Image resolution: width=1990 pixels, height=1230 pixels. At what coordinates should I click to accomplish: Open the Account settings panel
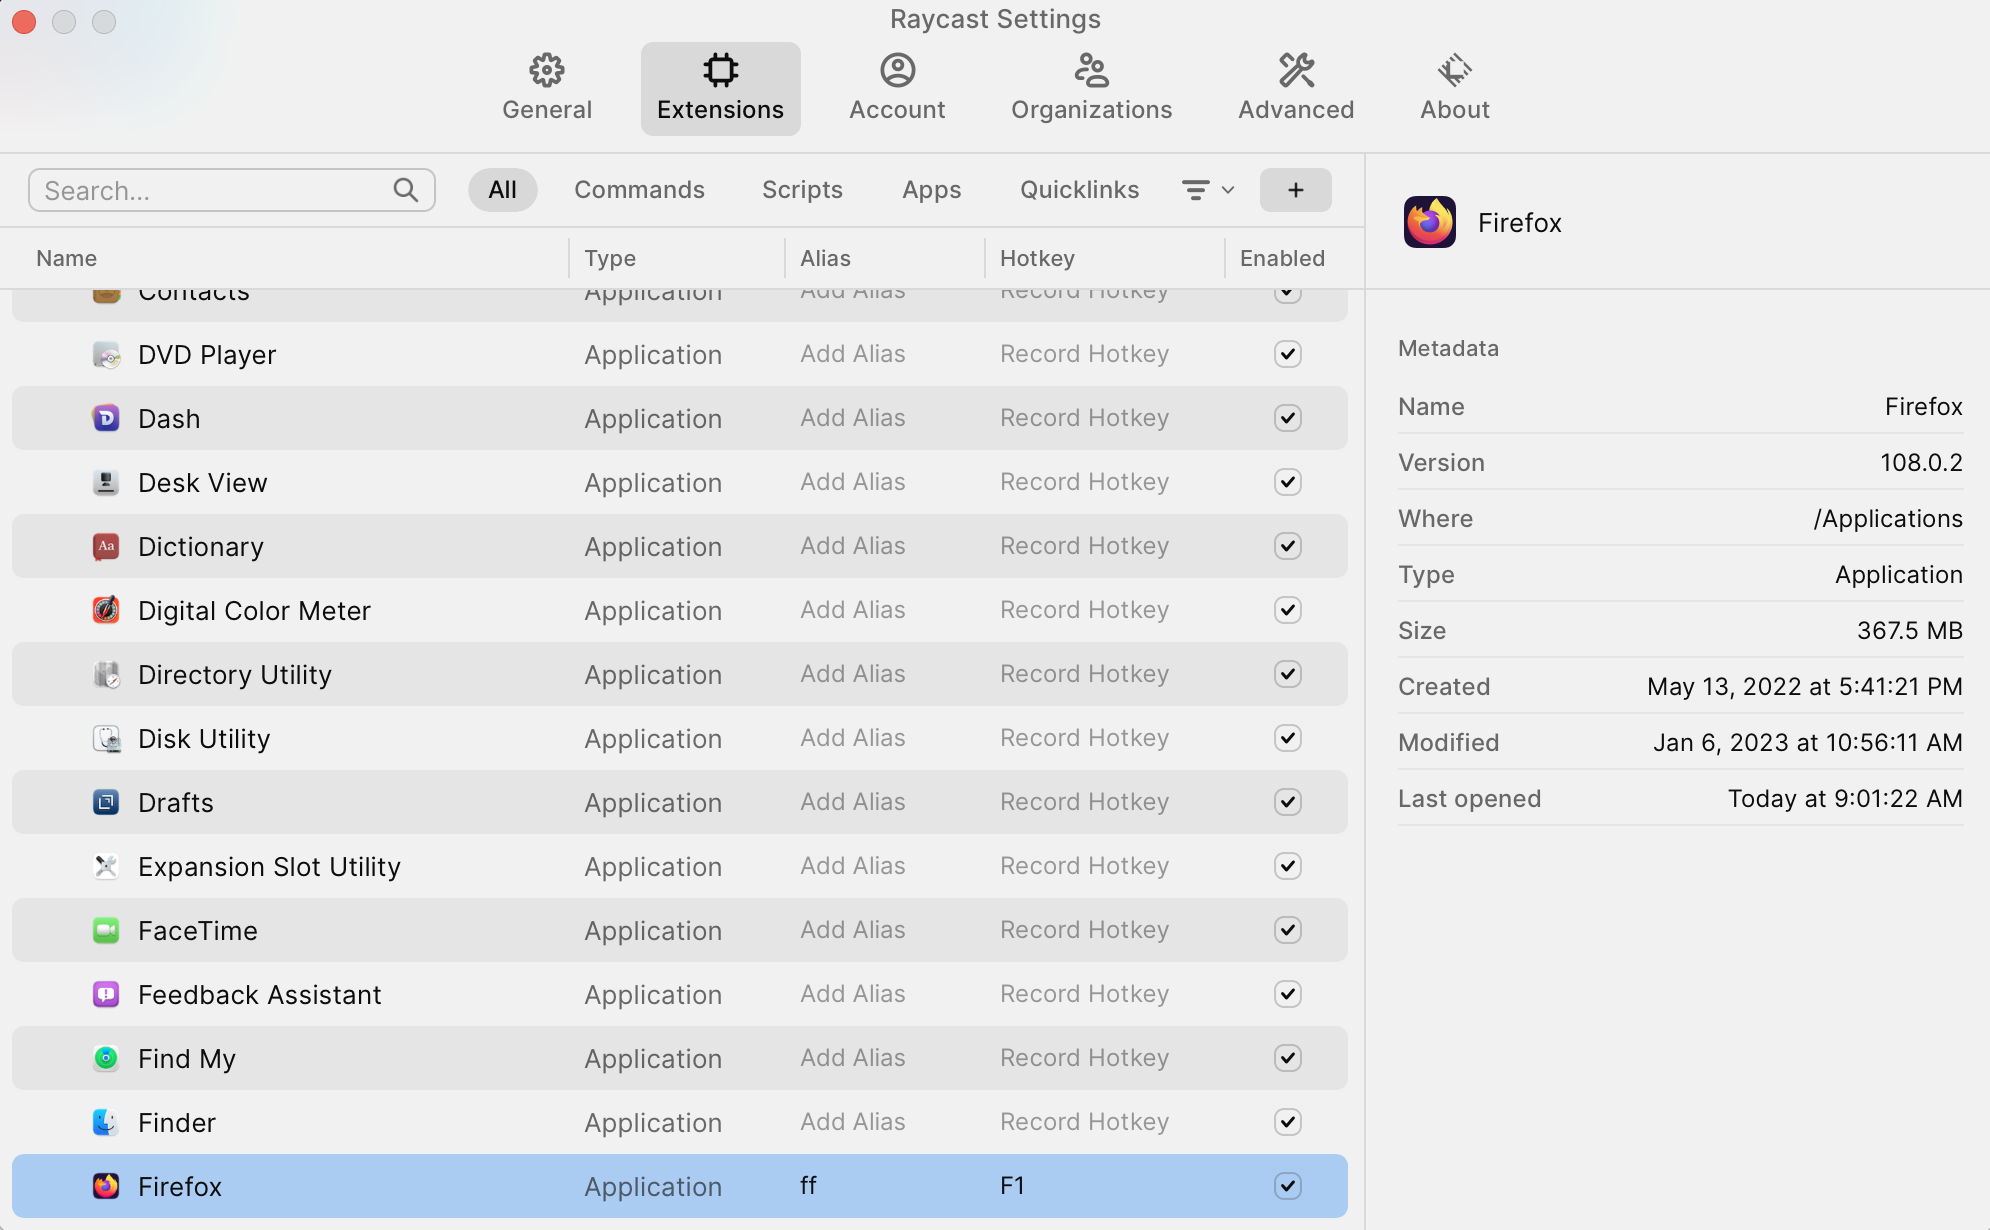(x=897, y=85)
